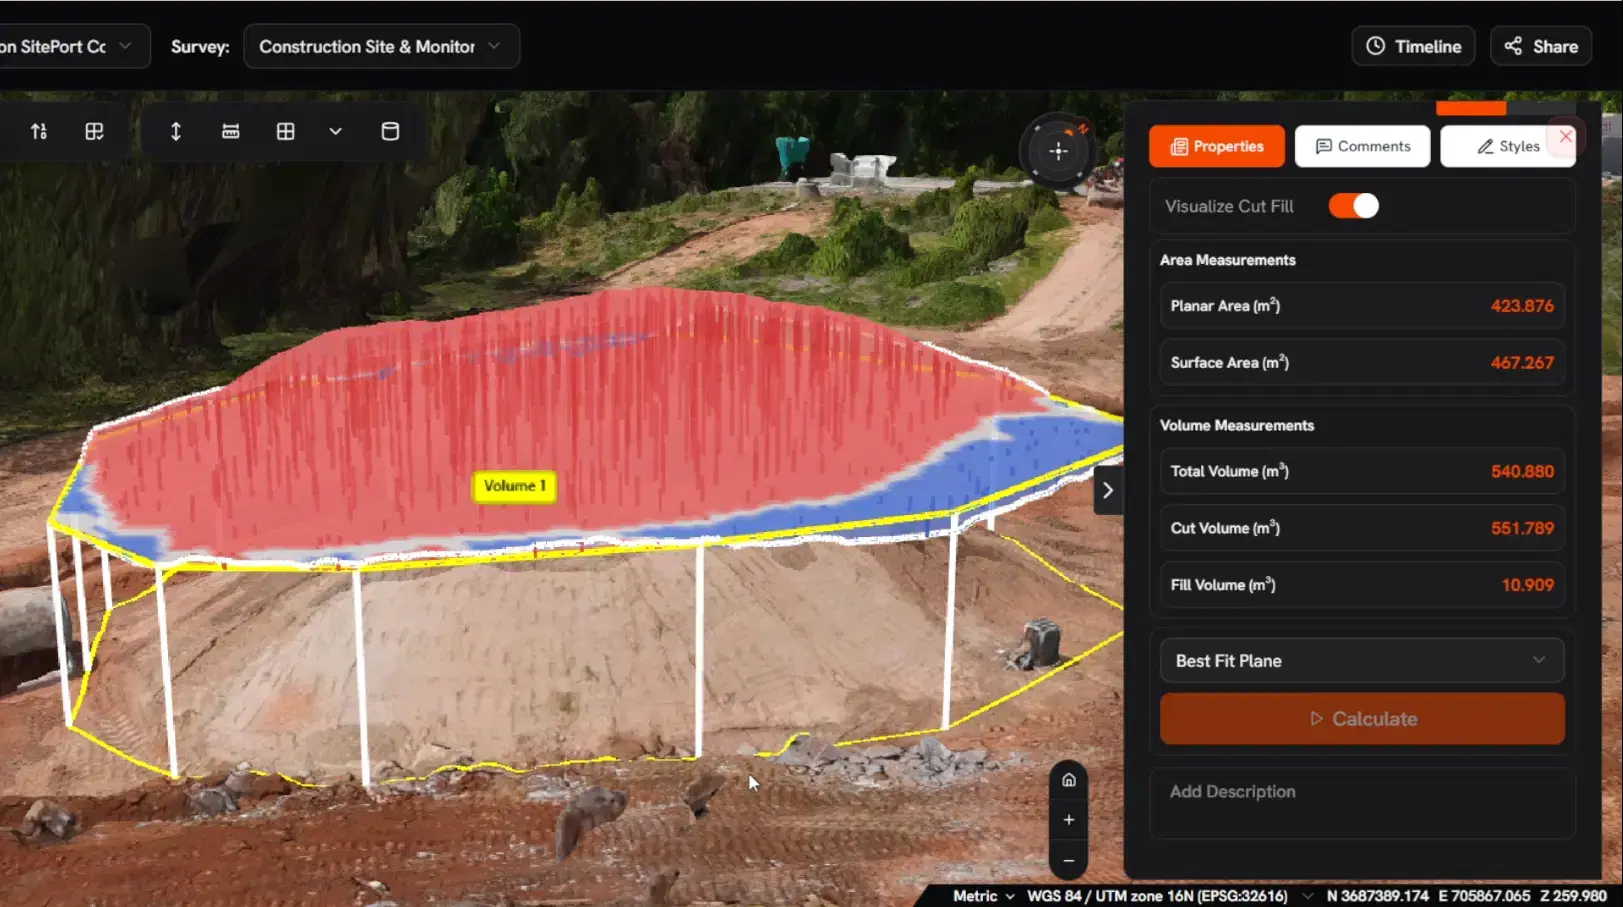Enable Visualize Cut Fill
Image resolution: width=1623 pixels, height=907 pixels.
tap(1353, 205)
